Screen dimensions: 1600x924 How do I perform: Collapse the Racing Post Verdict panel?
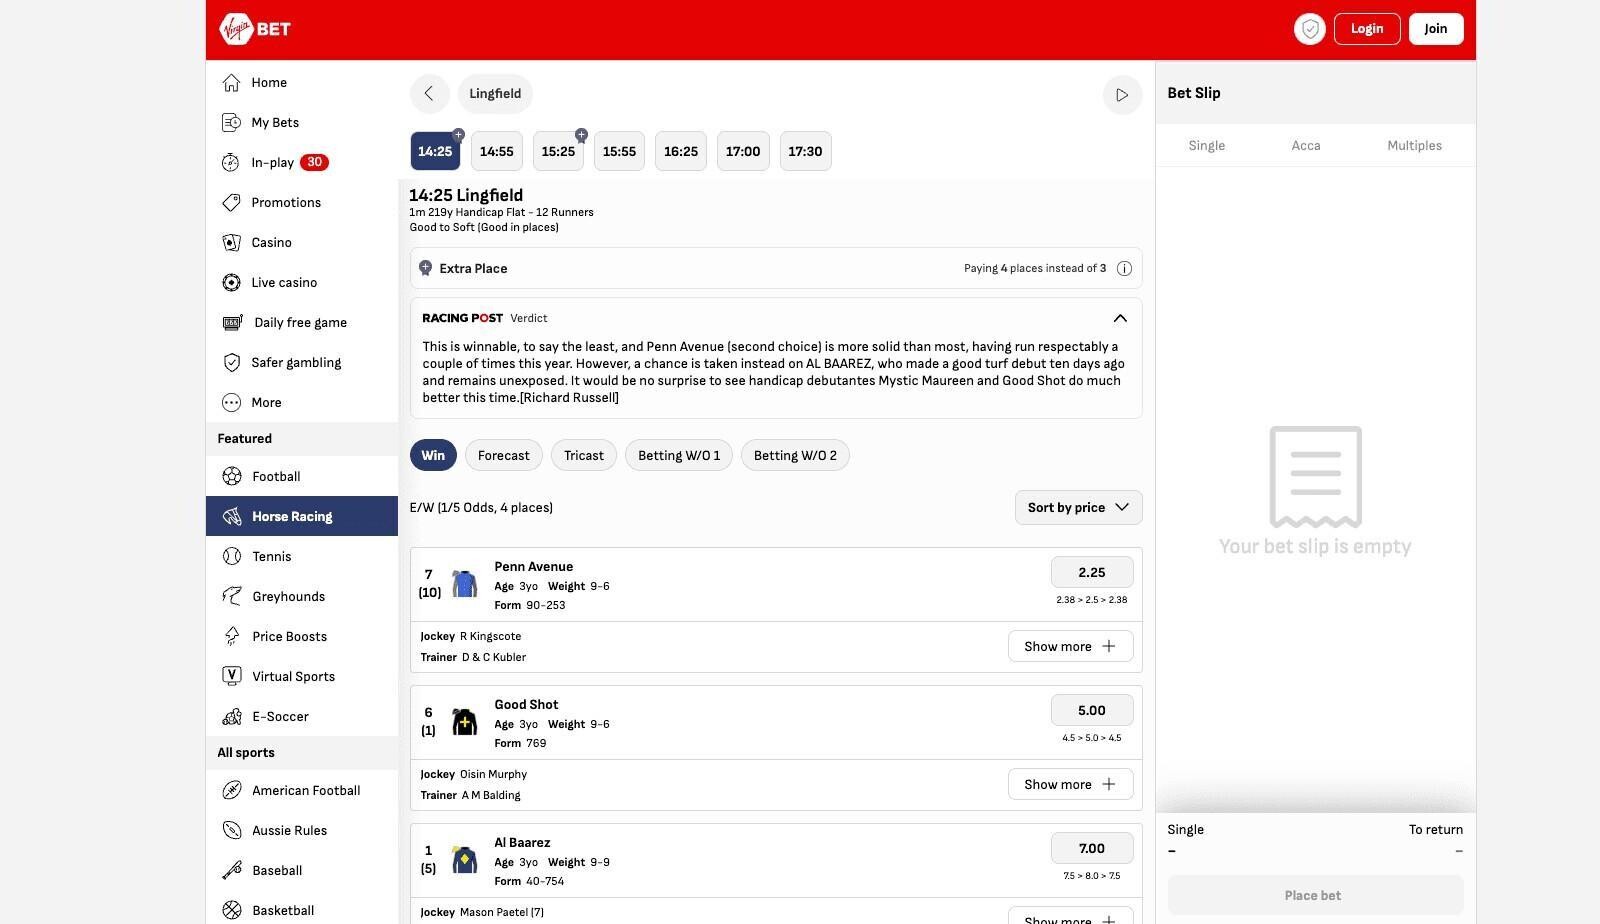(x=1120, y=318)
